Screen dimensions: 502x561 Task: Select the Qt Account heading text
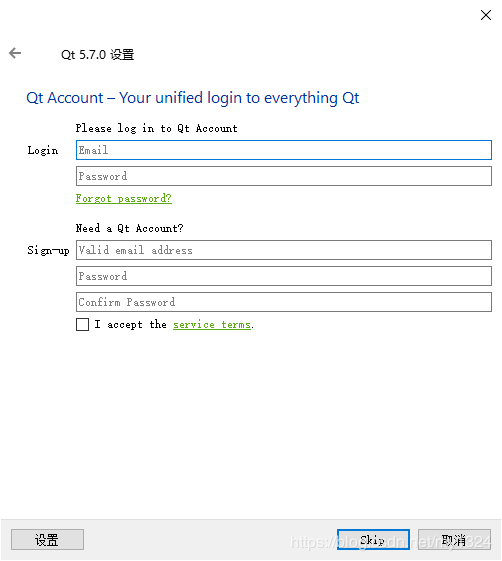point(192,98)
